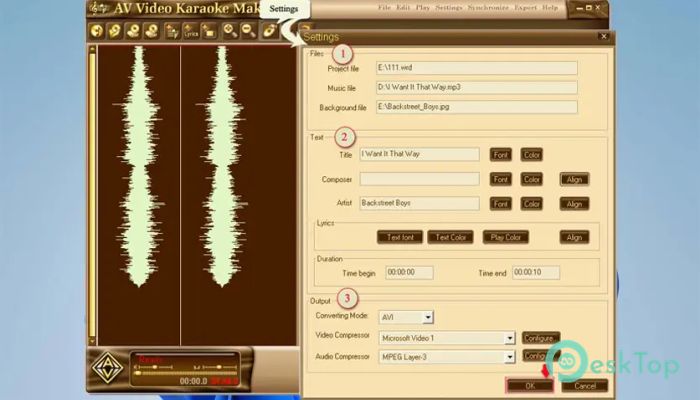700x400 pixels.
Task: Click the Lyrics icon in the toolbar
Action: (191, 31)
